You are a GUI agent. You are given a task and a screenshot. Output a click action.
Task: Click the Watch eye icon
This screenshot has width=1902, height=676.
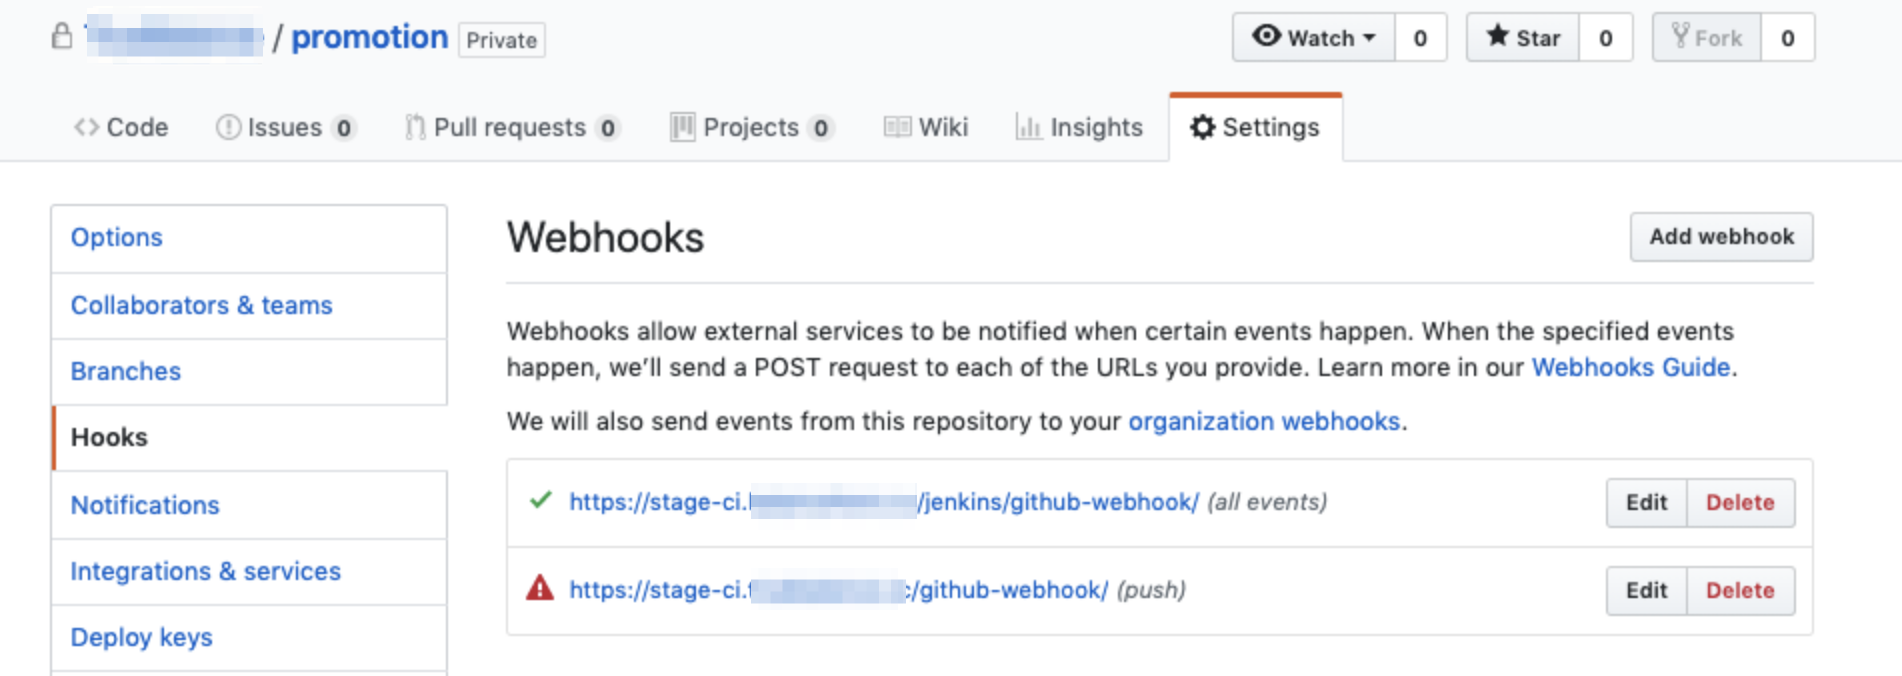[1266, 36]
